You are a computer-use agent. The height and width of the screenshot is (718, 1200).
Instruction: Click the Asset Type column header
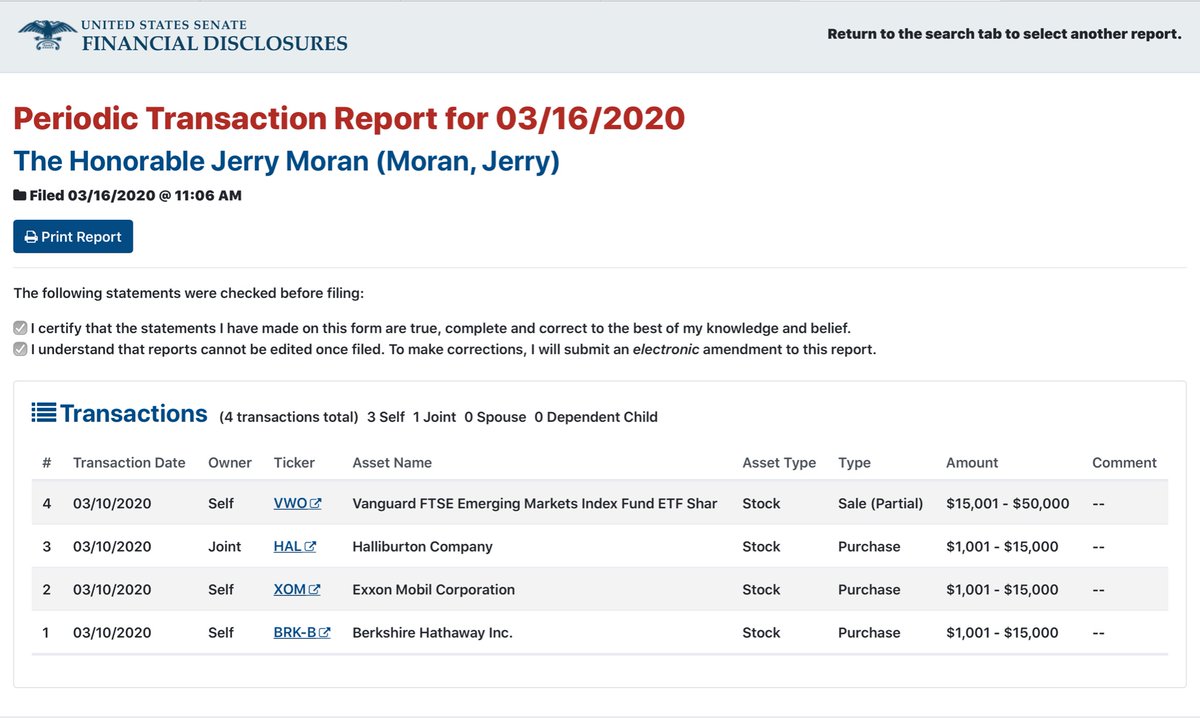point(779,463)
